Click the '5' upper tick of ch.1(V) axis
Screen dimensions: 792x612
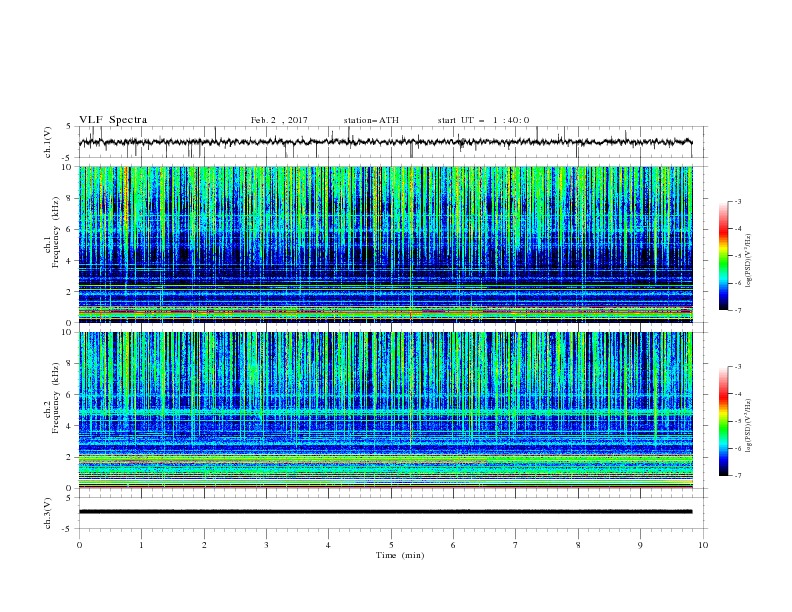tap(69, 127)
